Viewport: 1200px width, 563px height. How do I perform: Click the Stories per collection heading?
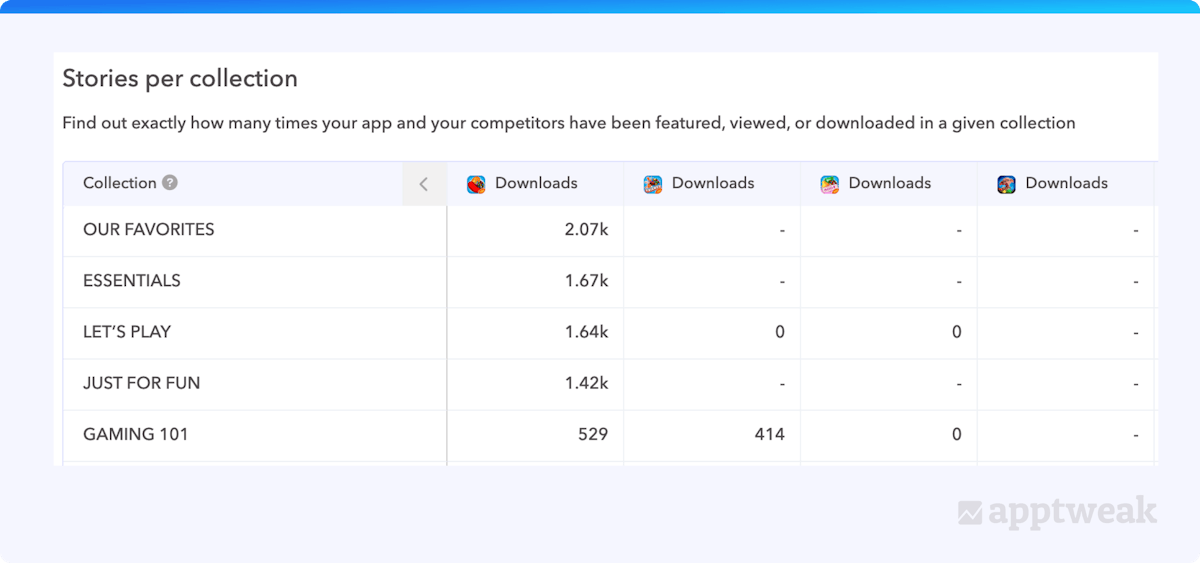(x=180, y=78)
